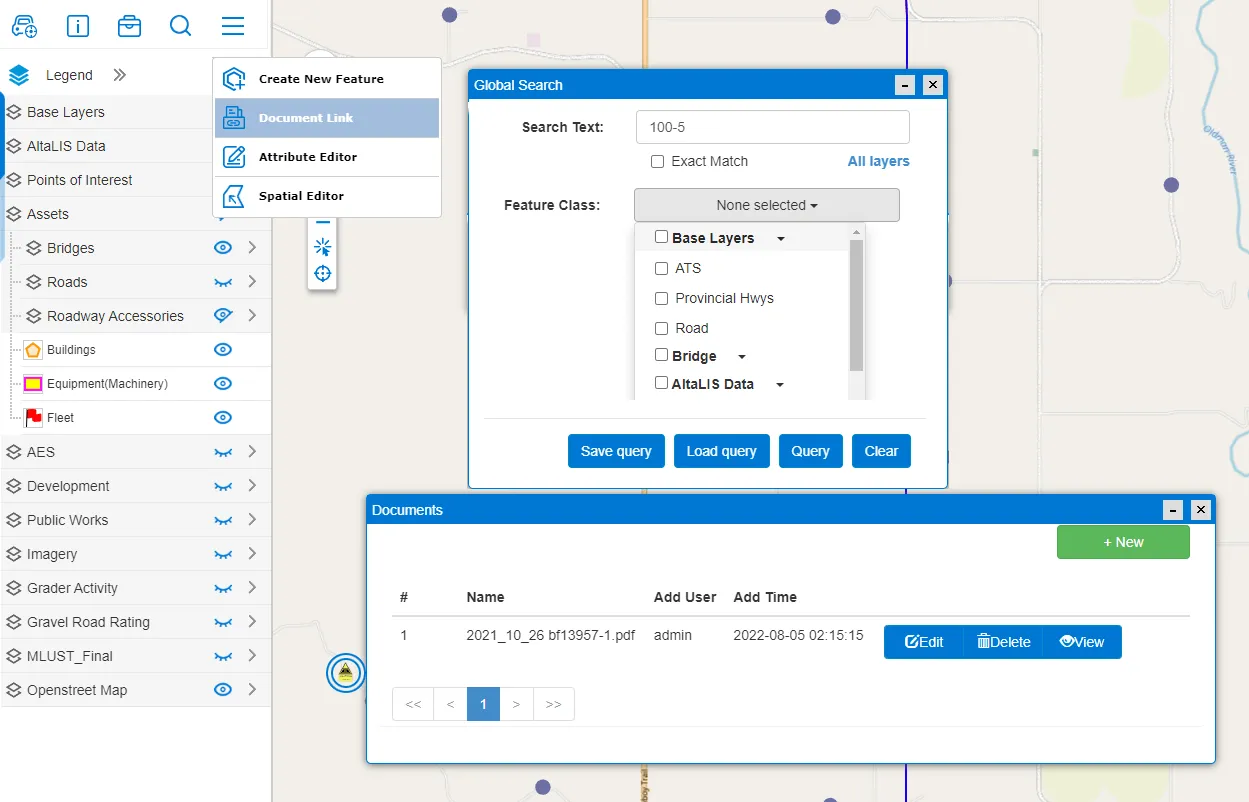Image resolution: width=1249 pixels, height=802 pixels.
Task: Close the Documents window
Action: click(1201, 510)
